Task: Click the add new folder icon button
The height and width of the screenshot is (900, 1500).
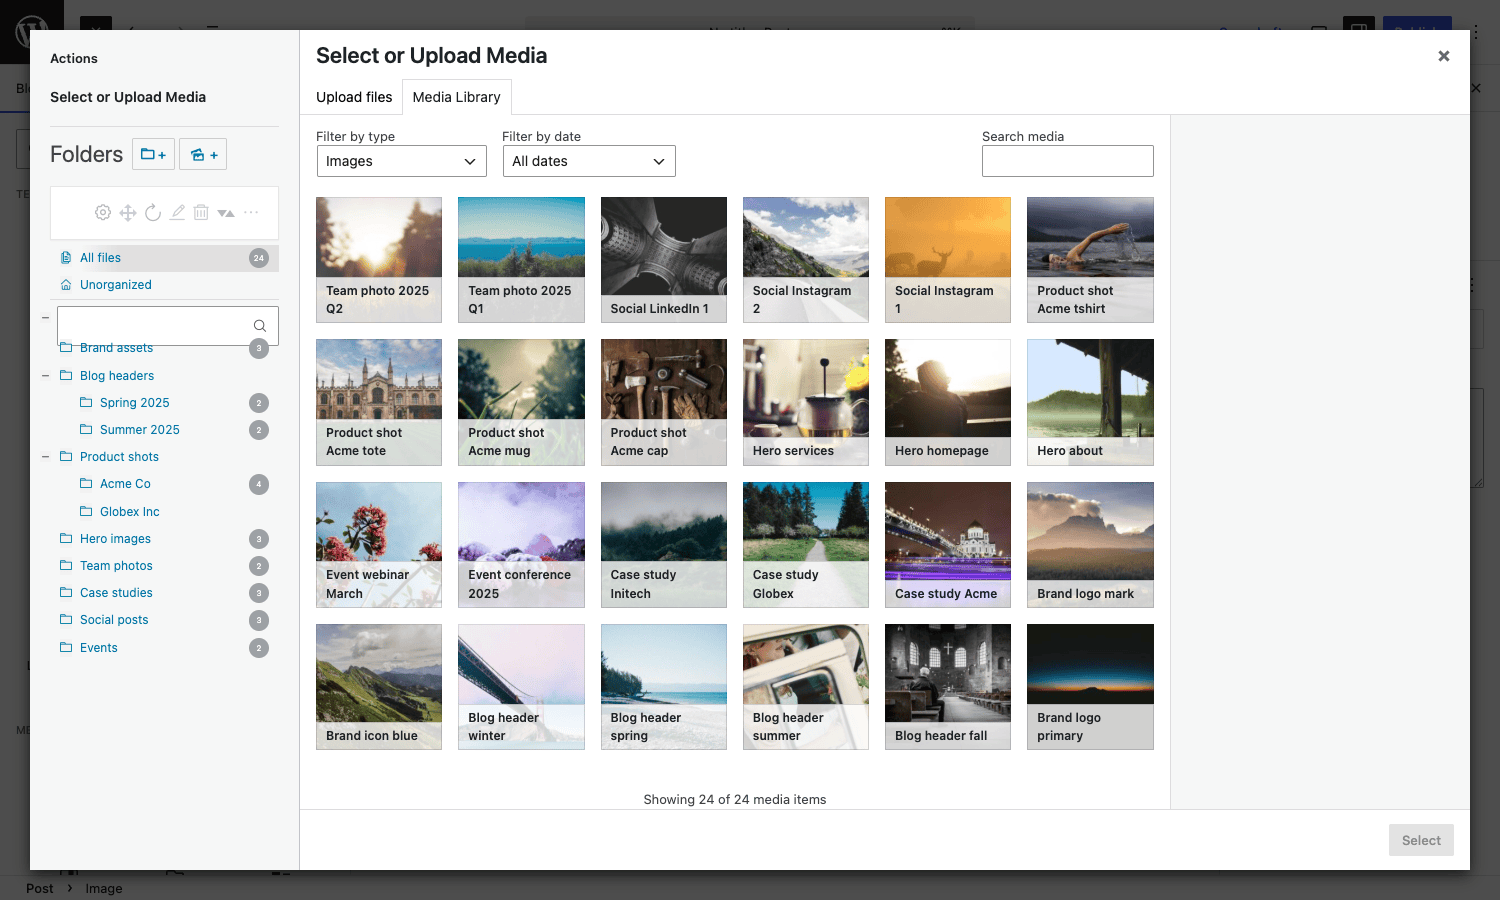Action: click(154, 154)
